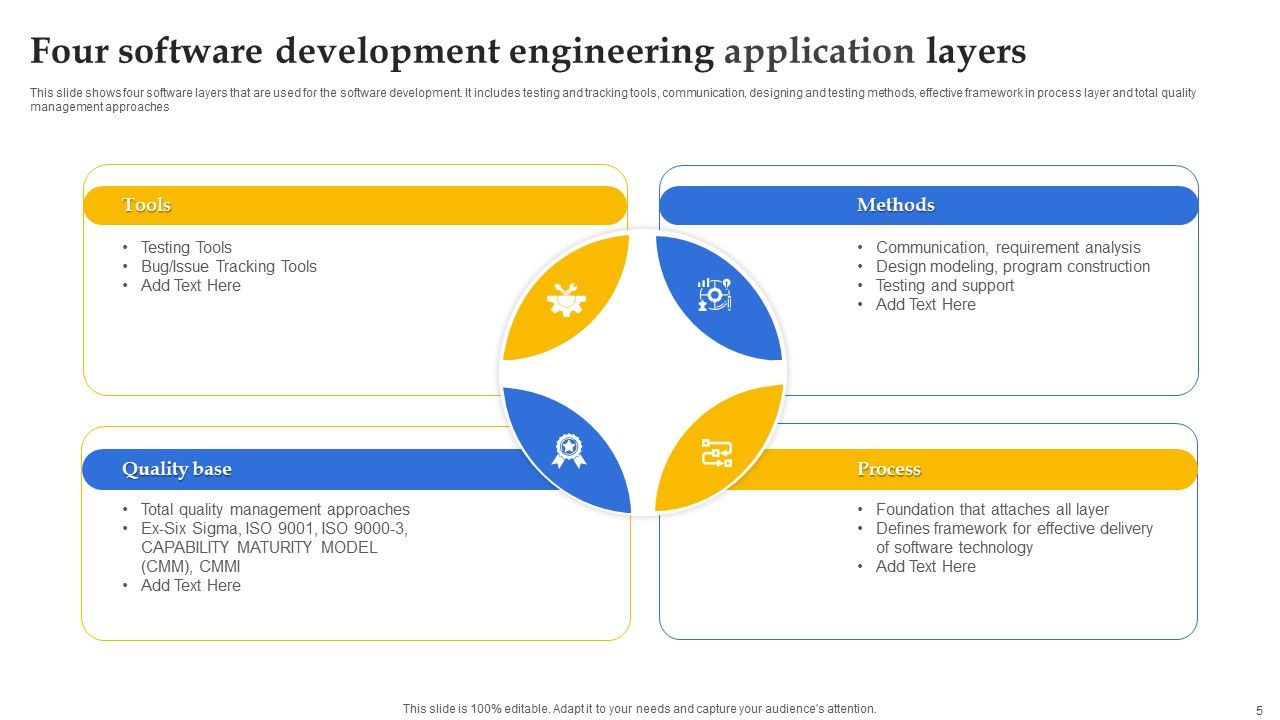Click the process diagram icon beside Methods

pyautogui.click(x=716, y=295)
